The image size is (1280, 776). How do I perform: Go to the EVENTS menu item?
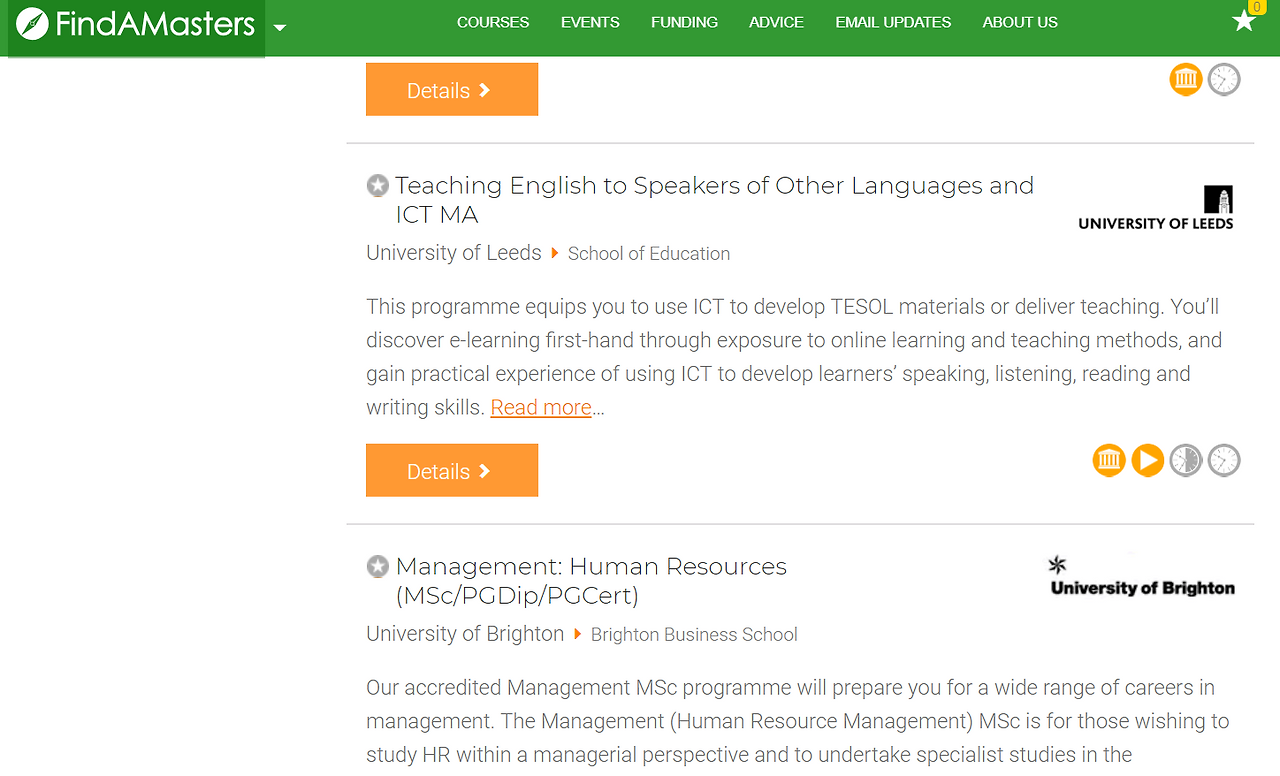point(590,22)
